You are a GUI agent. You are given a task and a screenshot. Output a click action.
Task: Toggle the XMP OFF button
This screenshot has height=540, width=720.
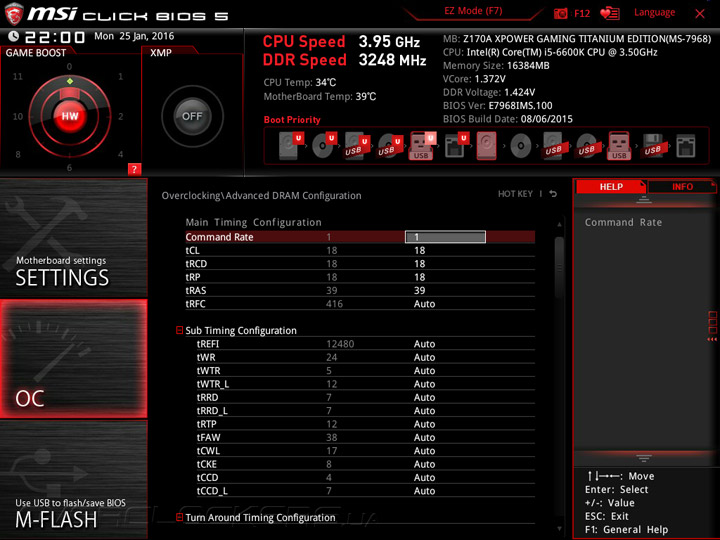pyautogui.click(x=192, y=116)
